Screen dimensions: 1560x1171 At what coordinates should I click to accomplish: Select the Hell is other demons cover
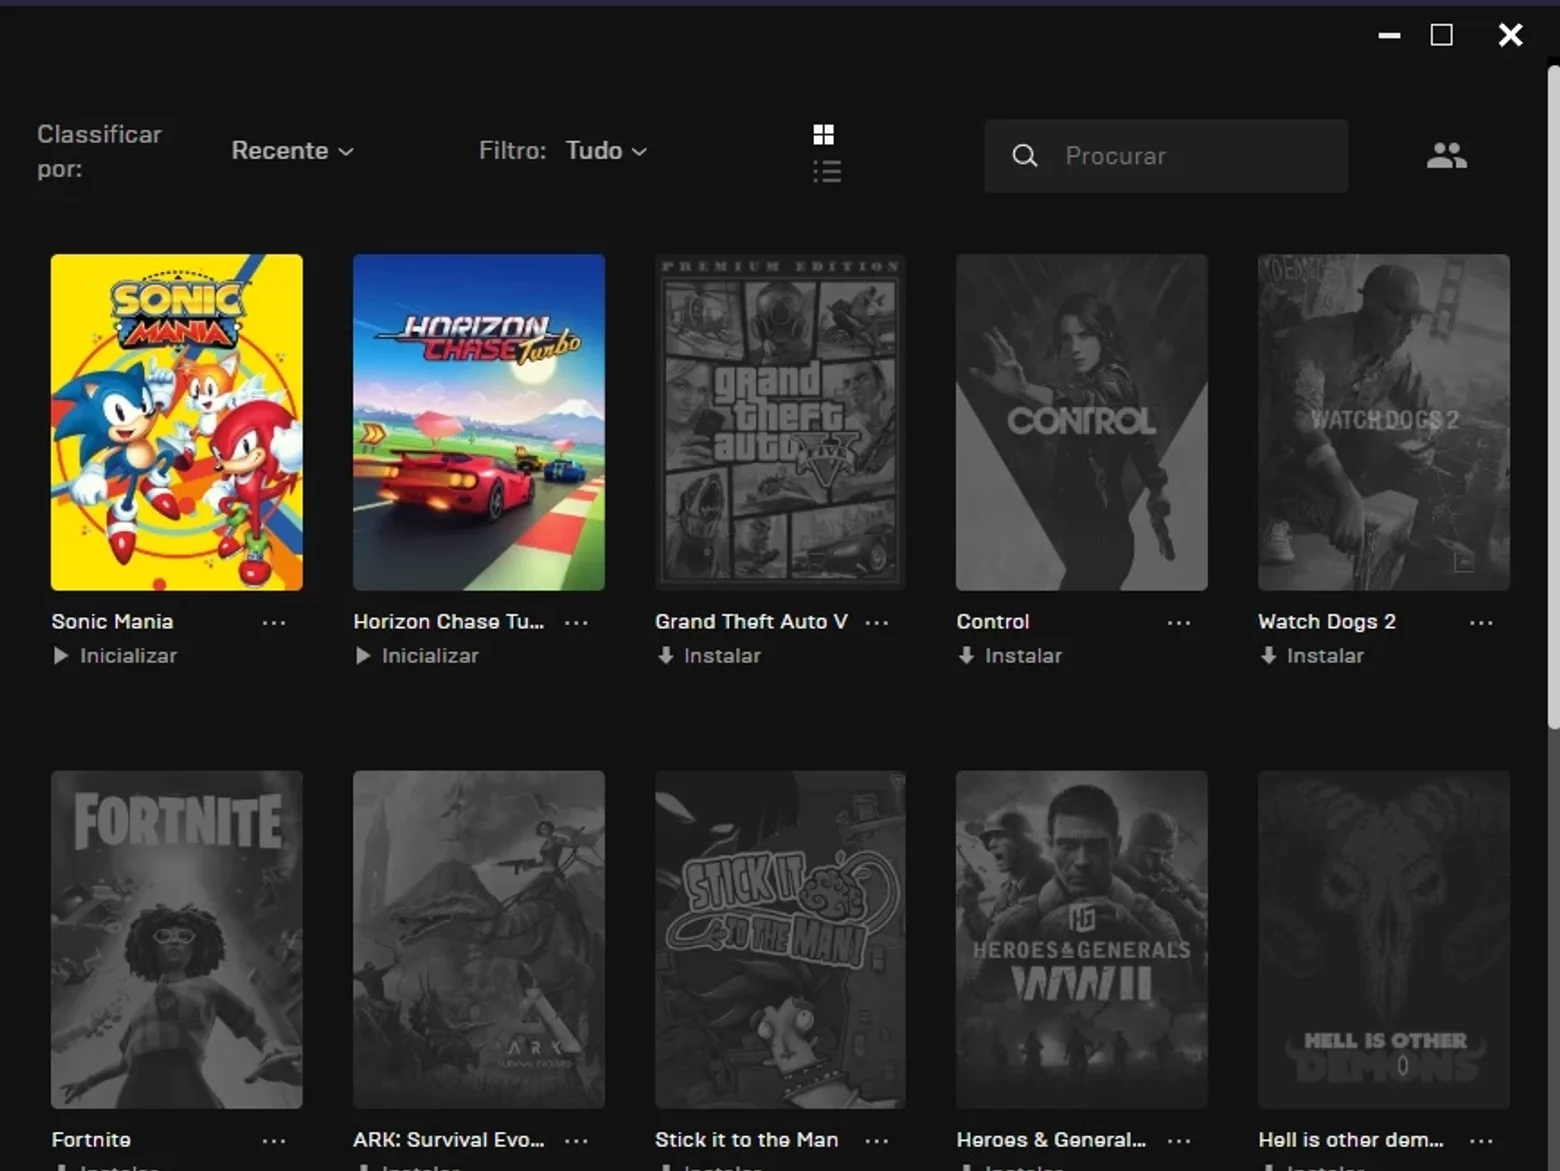click(1384, 939)
